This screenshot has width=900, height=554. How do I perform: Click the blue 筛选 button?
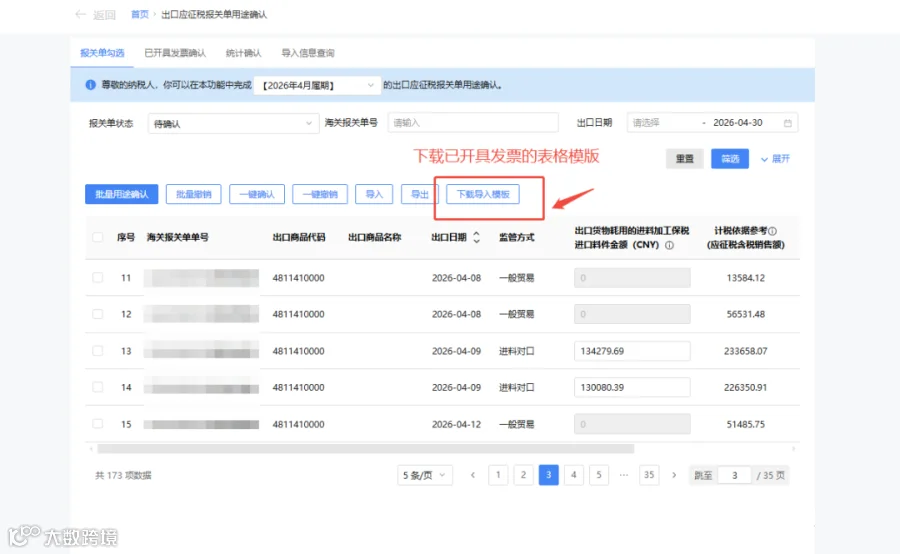click(730, 158)
